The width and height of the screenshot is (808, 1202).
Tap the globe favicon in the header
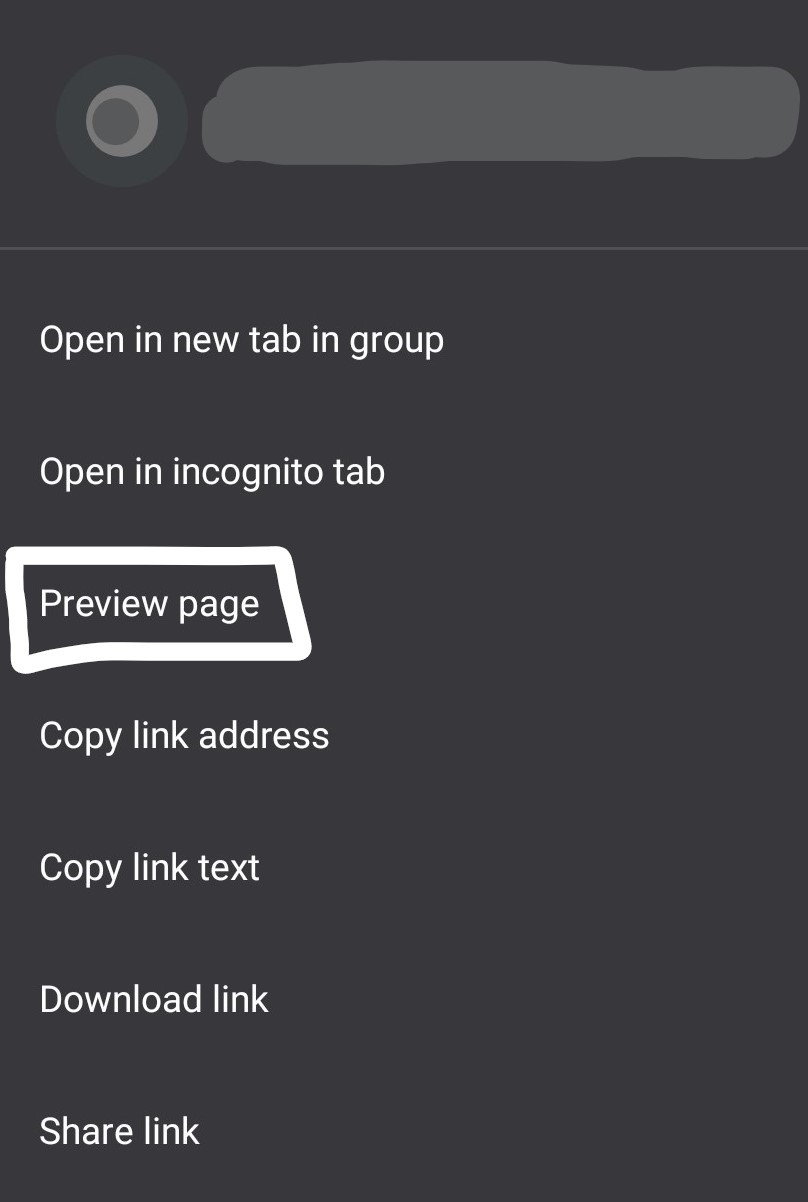[122, 121]
